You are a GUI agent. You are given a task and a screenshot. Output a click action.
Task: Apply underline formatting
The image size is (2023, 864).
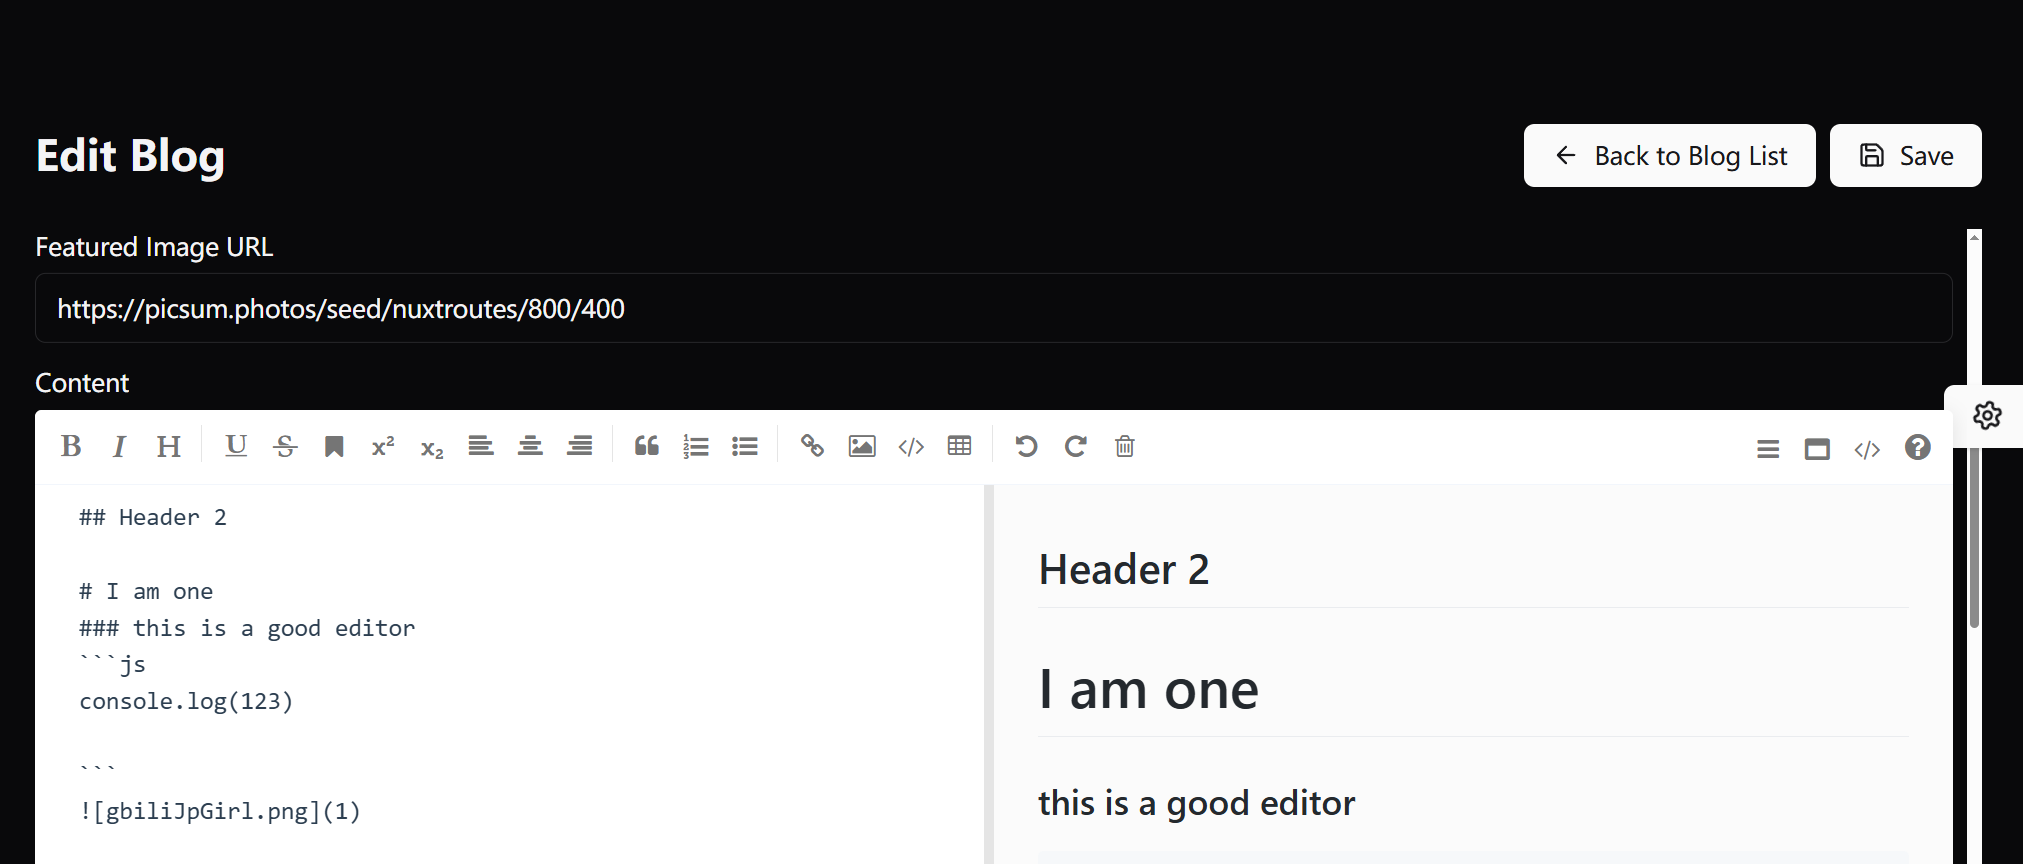(x=236, y=446)
